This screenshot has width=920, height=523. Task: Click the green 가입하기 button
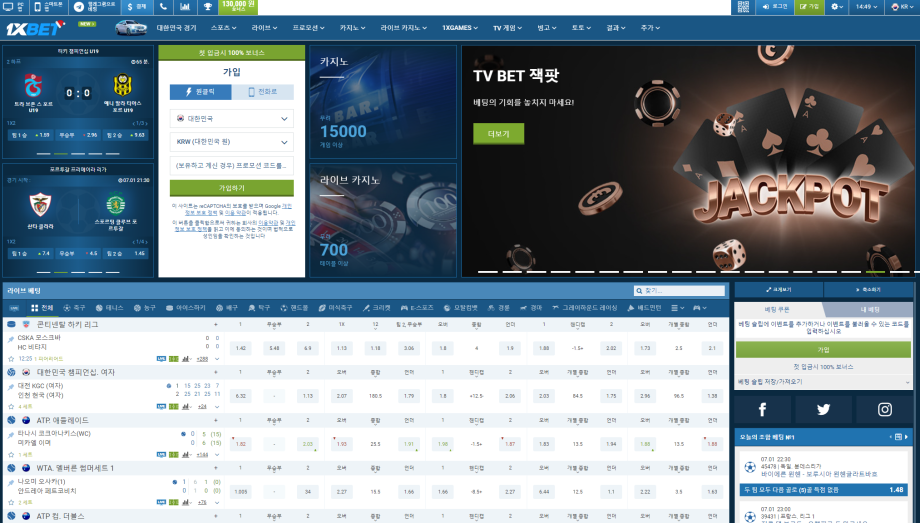(232, 188)
